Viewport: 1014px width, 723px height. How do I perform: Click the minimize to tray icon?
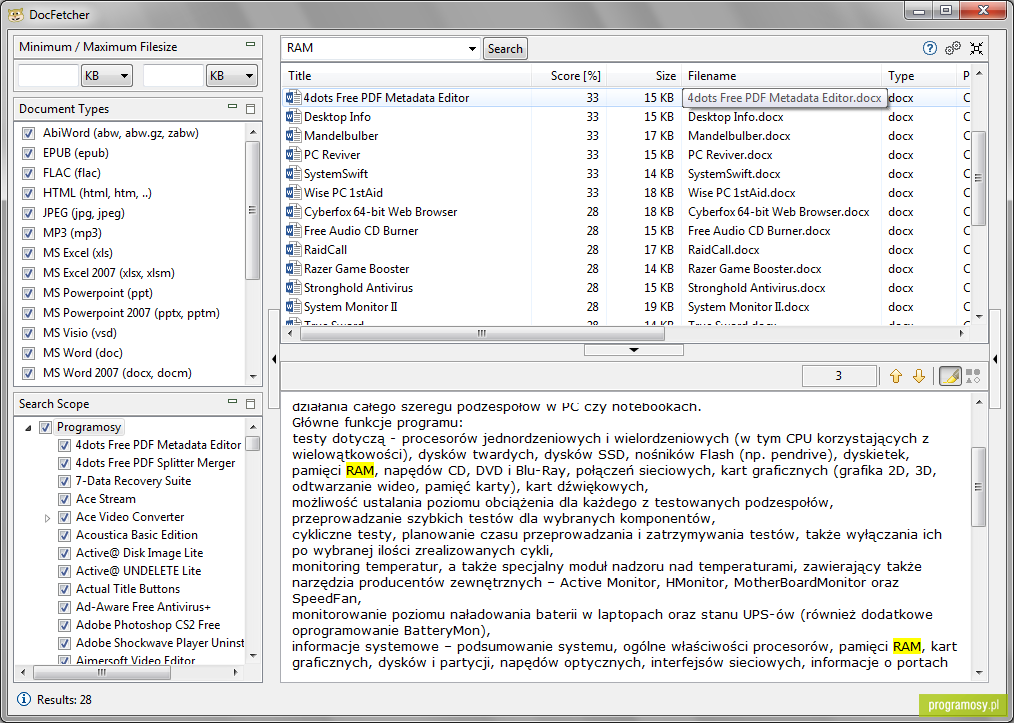coord(976,48)
